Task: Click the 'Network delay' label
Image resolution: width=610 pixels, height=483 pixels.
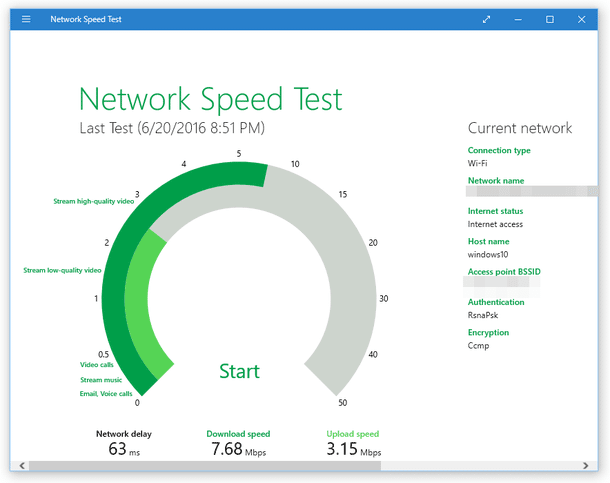Action: coord(124,434)
